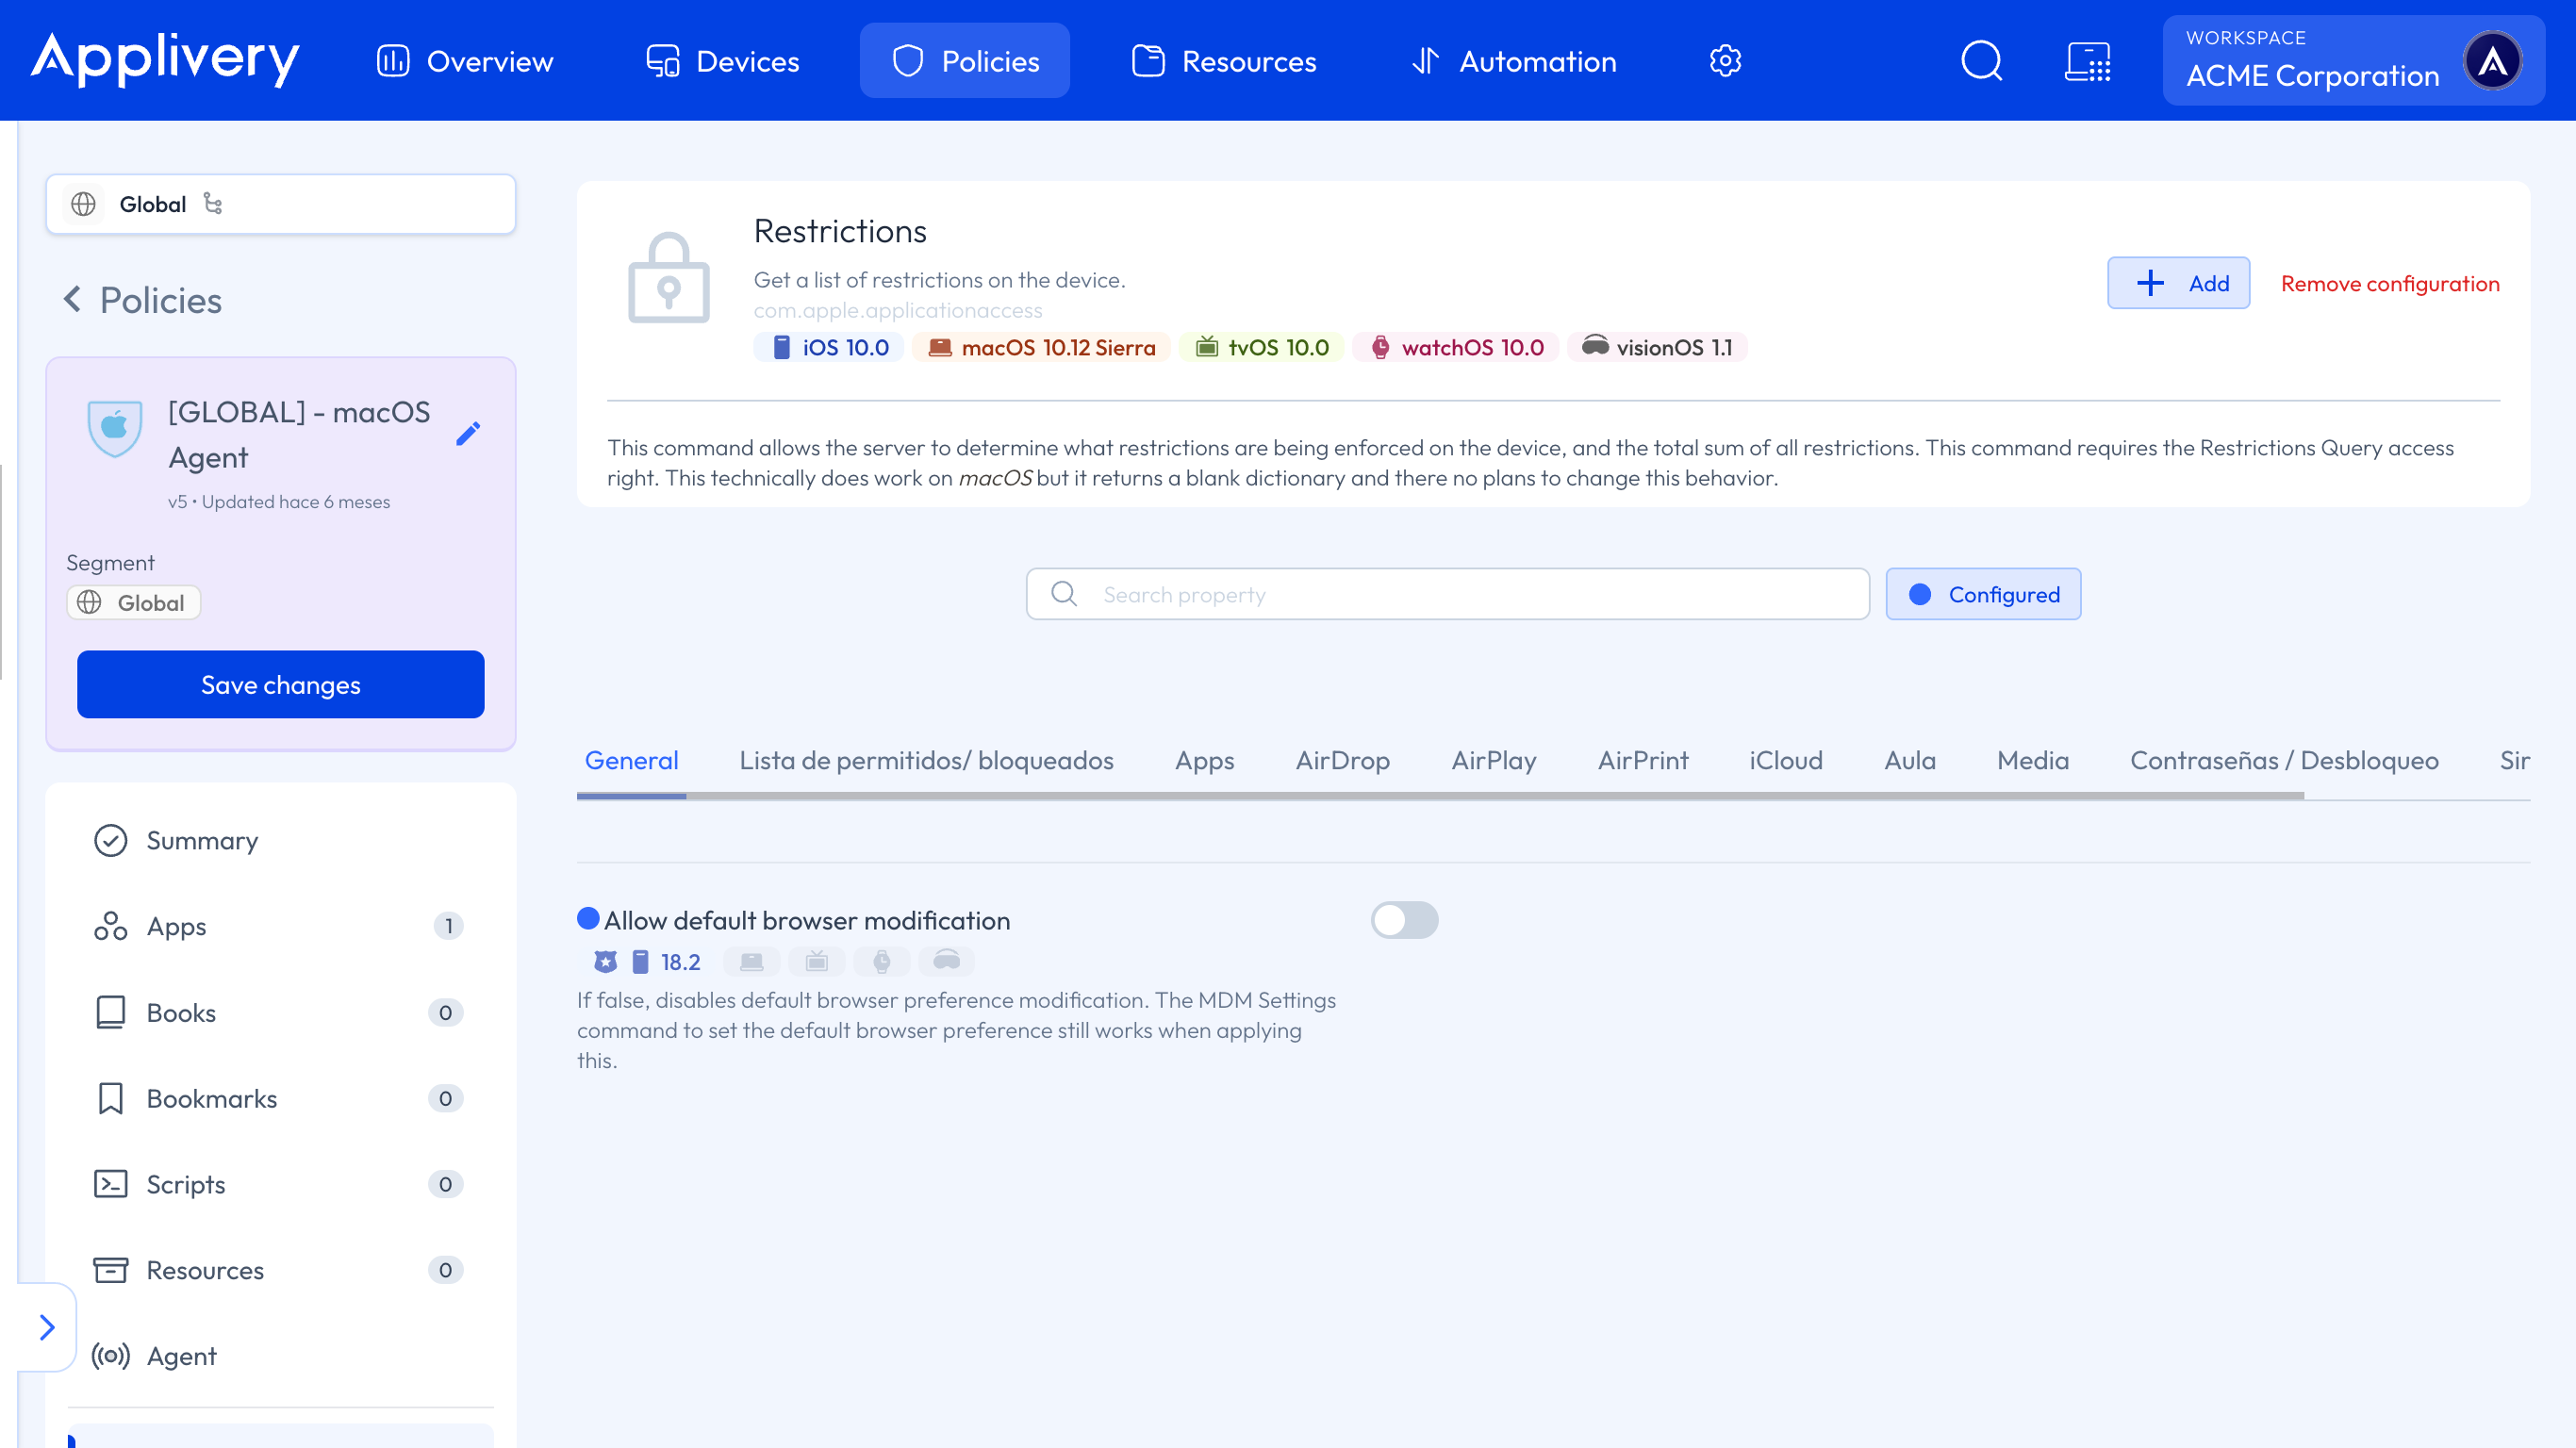Click the greyed watchOS platform icon

click(882, 962)
